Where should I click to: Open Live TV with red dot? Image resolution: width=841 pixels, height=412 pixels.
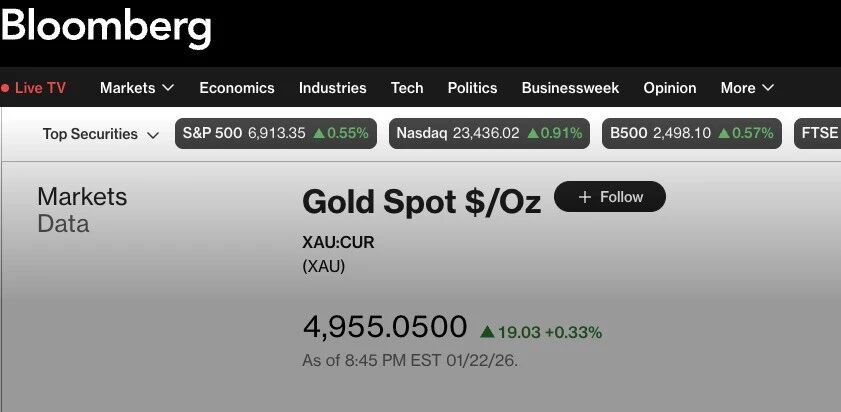click(x=34, y=88)
